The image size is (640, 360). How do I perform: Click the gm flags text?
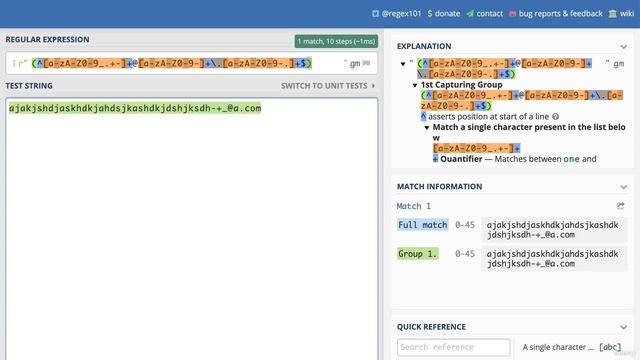355,64
